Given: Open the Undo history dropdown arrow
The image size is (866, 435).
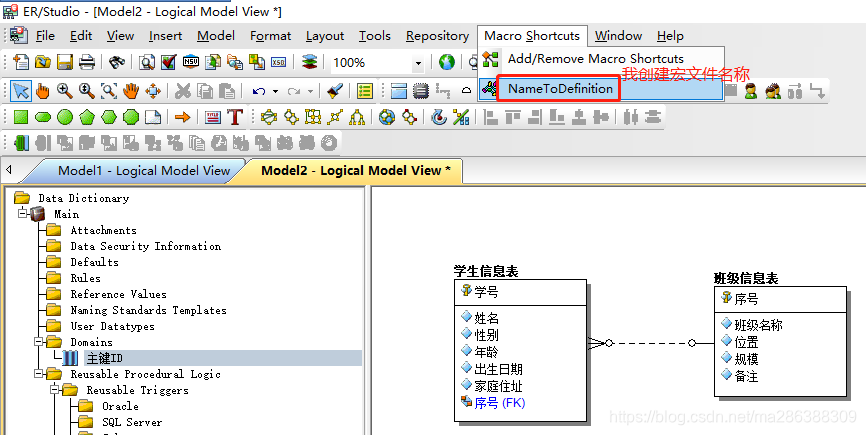Looking at the screenshot, I should click(x=275, y=91).
